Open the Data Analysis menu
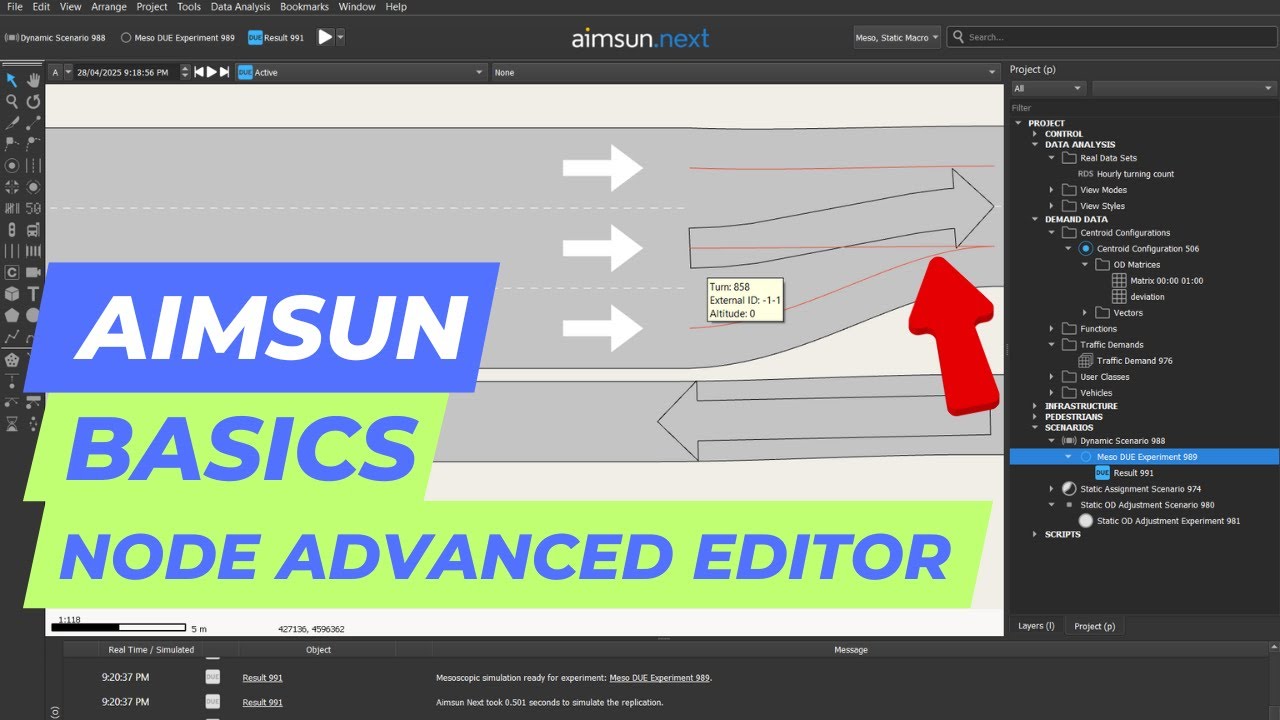 (240, 7)
